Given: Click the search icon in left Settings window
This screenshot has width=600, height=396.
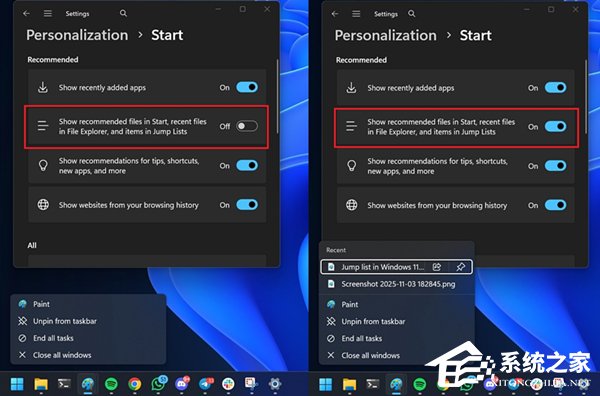Looking at the screenshot, I should tap(123, 13).
